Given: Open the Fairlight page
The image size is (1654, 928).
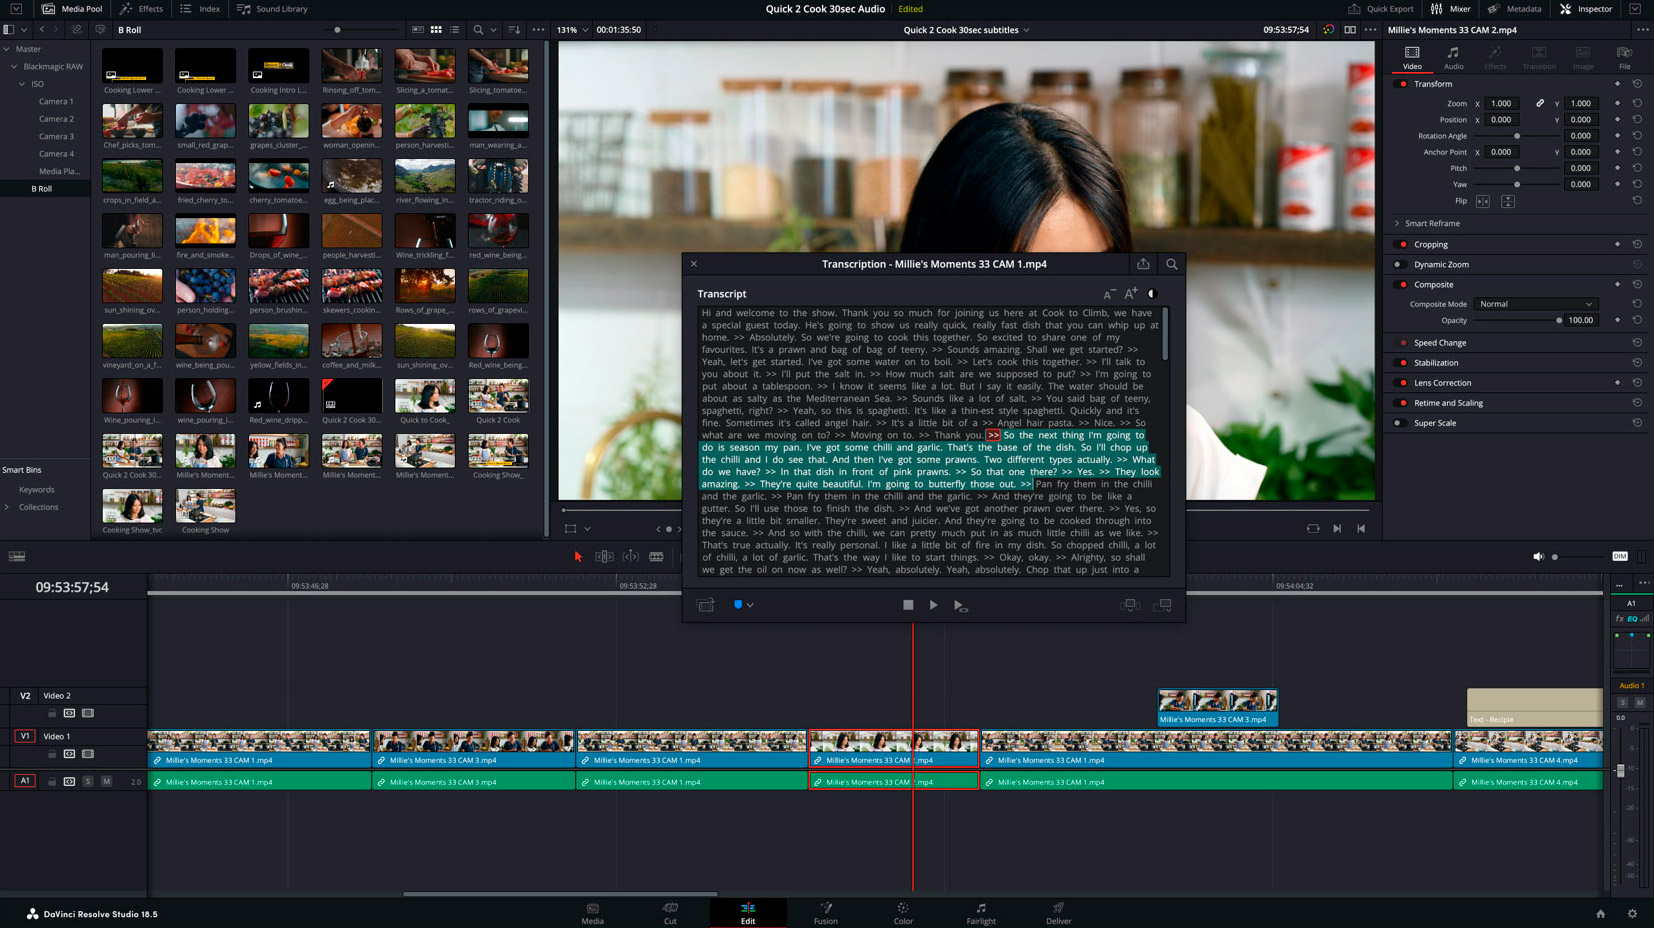Looking at the screenshot, I should tap(980, 913).
